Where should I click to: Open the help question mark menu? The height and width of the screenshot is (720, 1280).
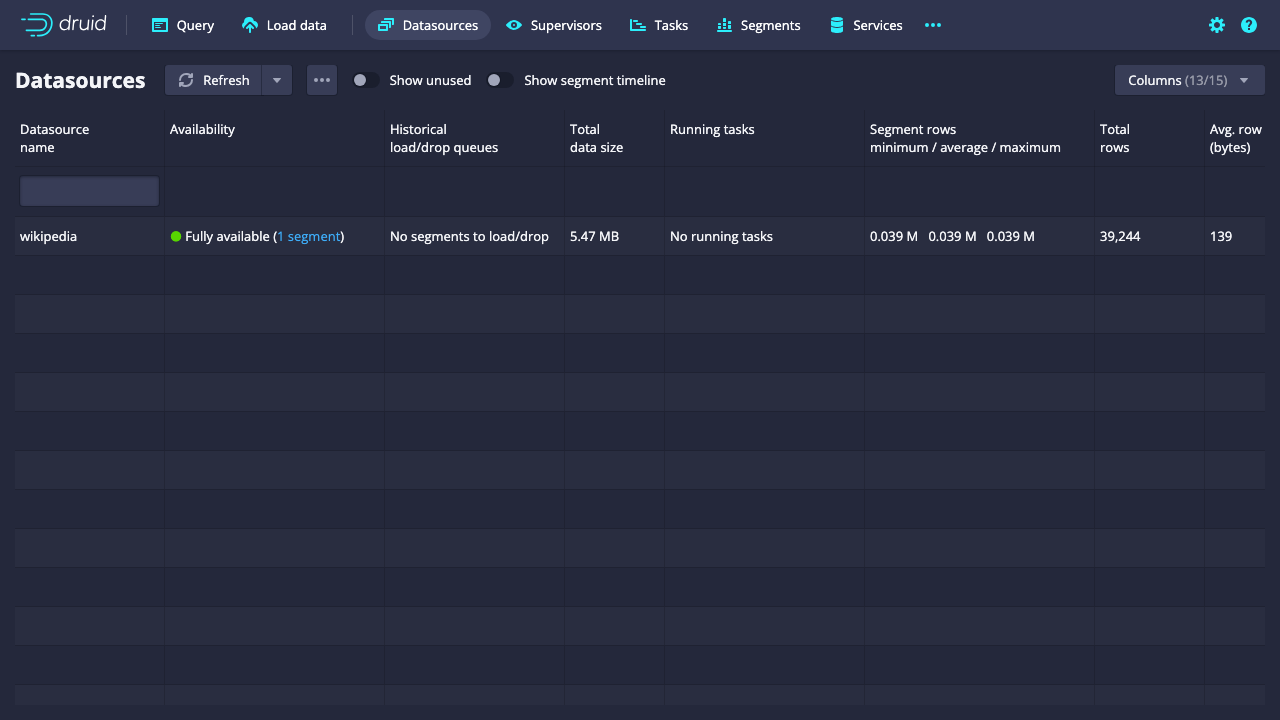[1249, 25]
